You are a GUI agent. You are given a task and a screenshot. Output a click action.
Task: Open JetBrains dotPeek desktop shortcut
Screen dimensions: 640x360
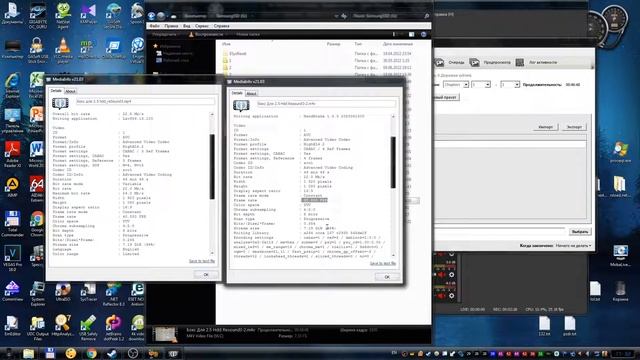(x=113, y=328)
